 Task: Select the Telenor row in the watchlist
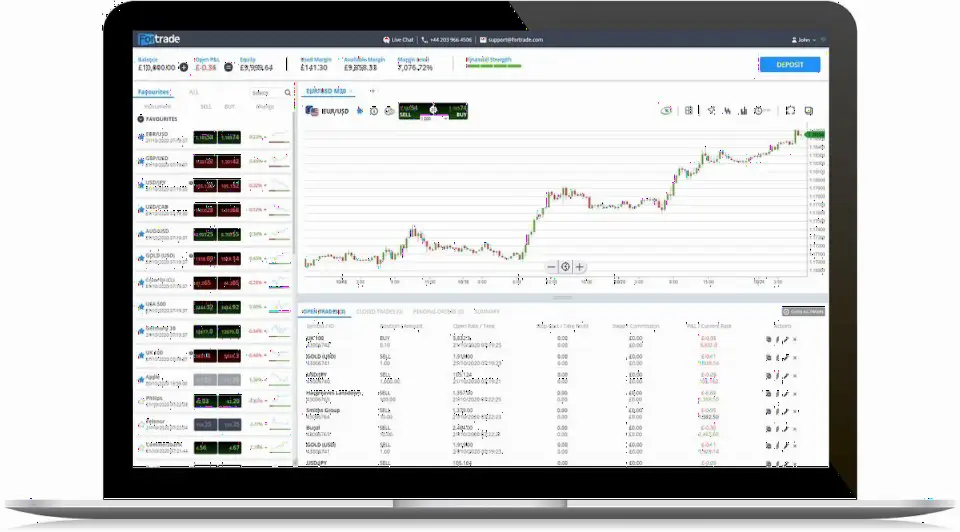[x=212, y=424]
